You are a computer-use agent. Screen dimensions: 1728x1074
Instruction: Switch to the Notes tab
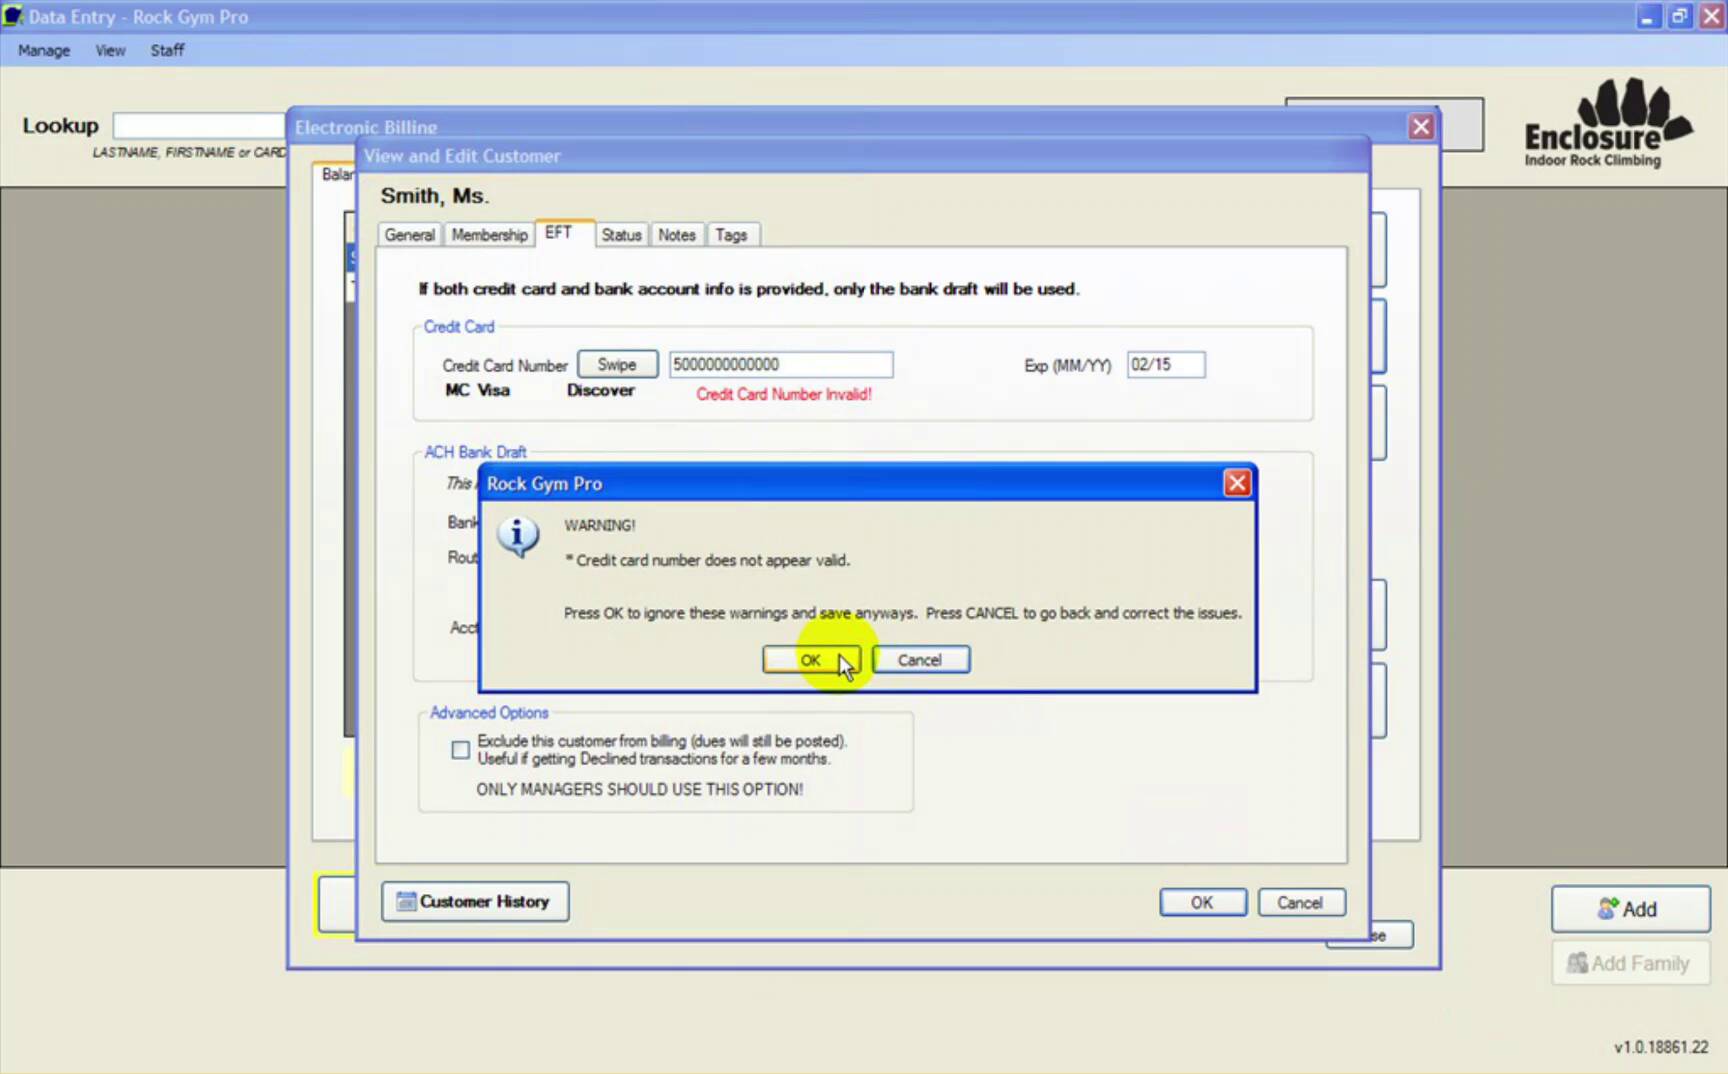tap(677, 235)
